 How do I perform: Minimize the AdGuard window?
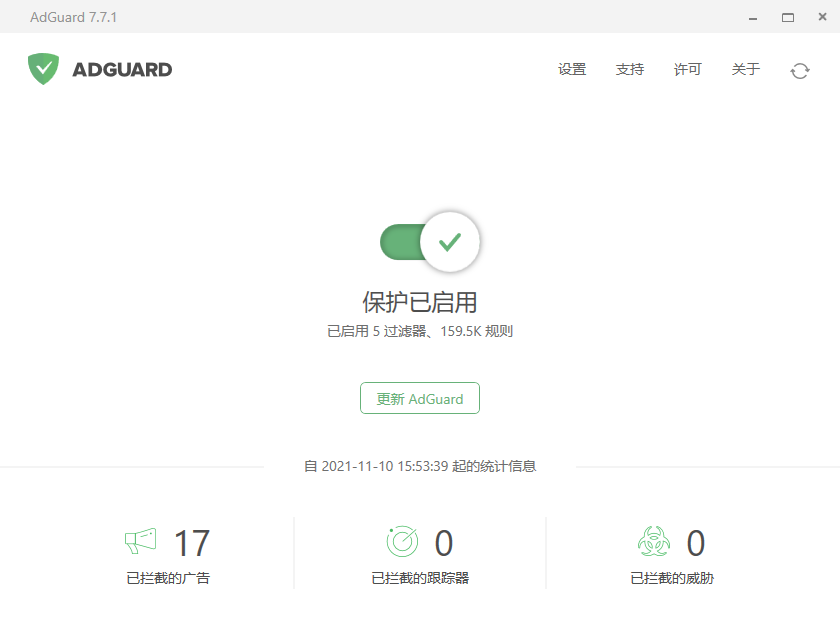[751, 17]
